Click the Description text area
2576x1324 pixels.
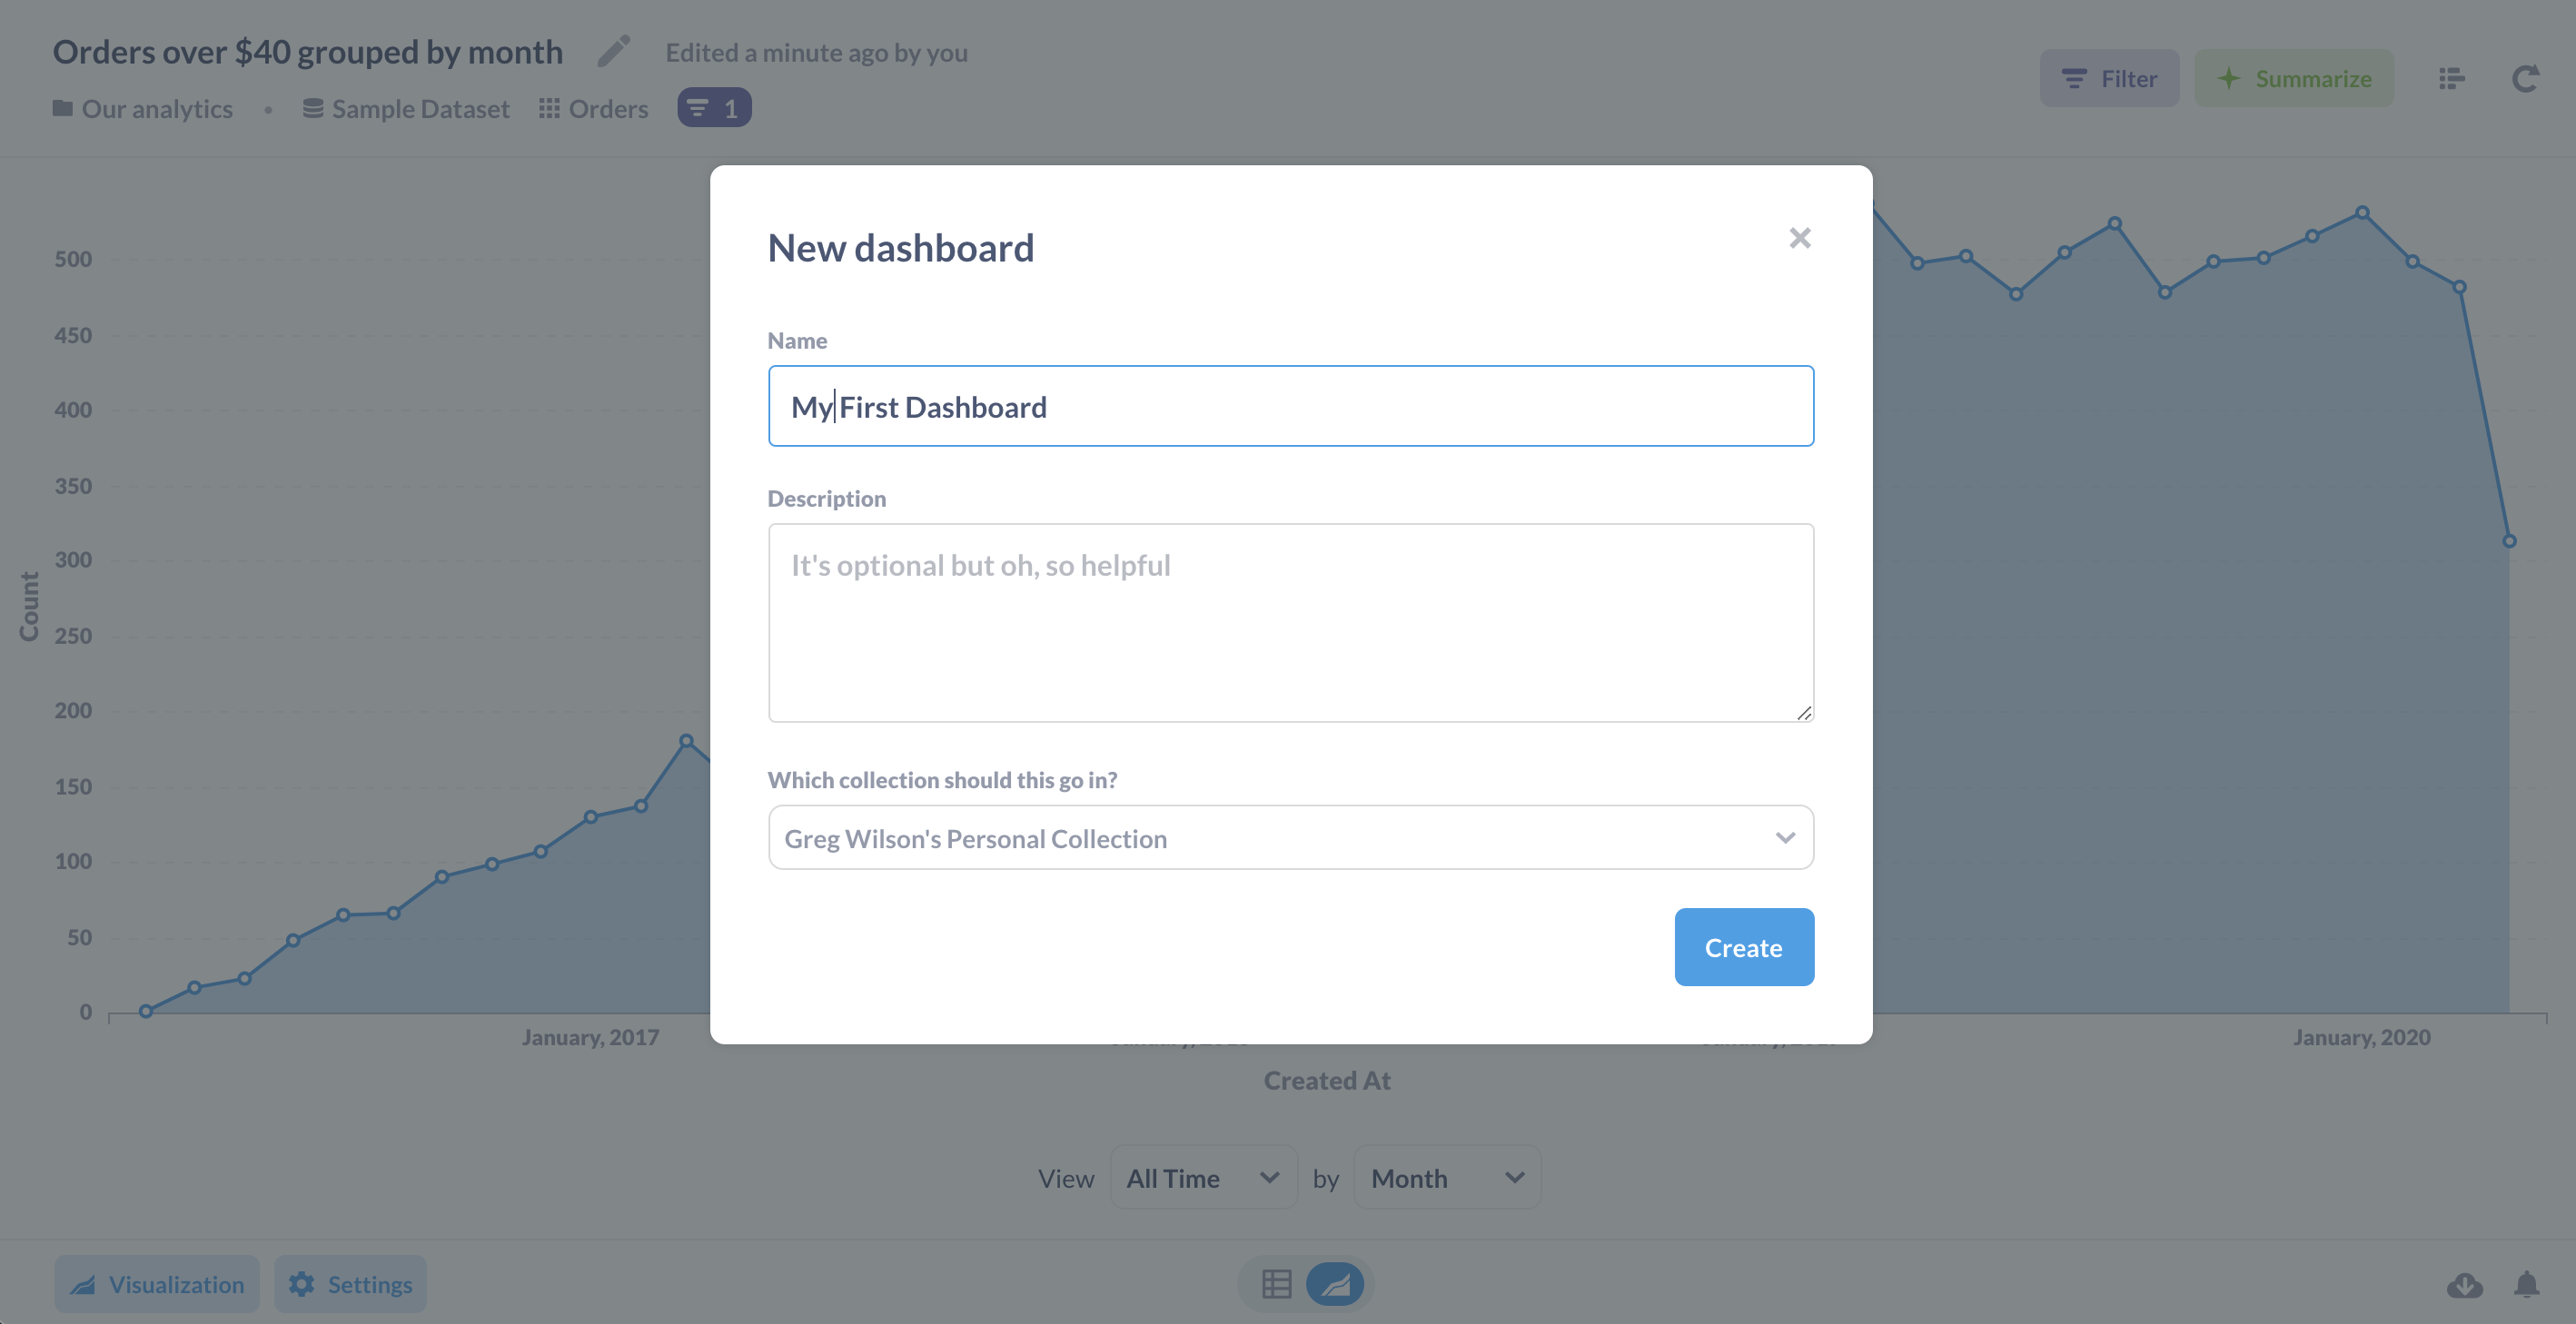[1290, 622]
